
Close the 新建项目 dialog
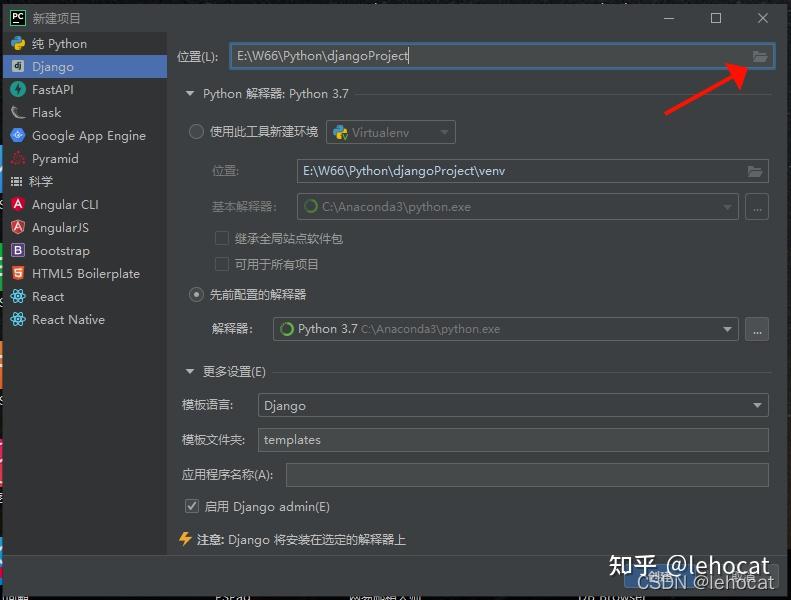pyautogui.click(x=763, y=18)
